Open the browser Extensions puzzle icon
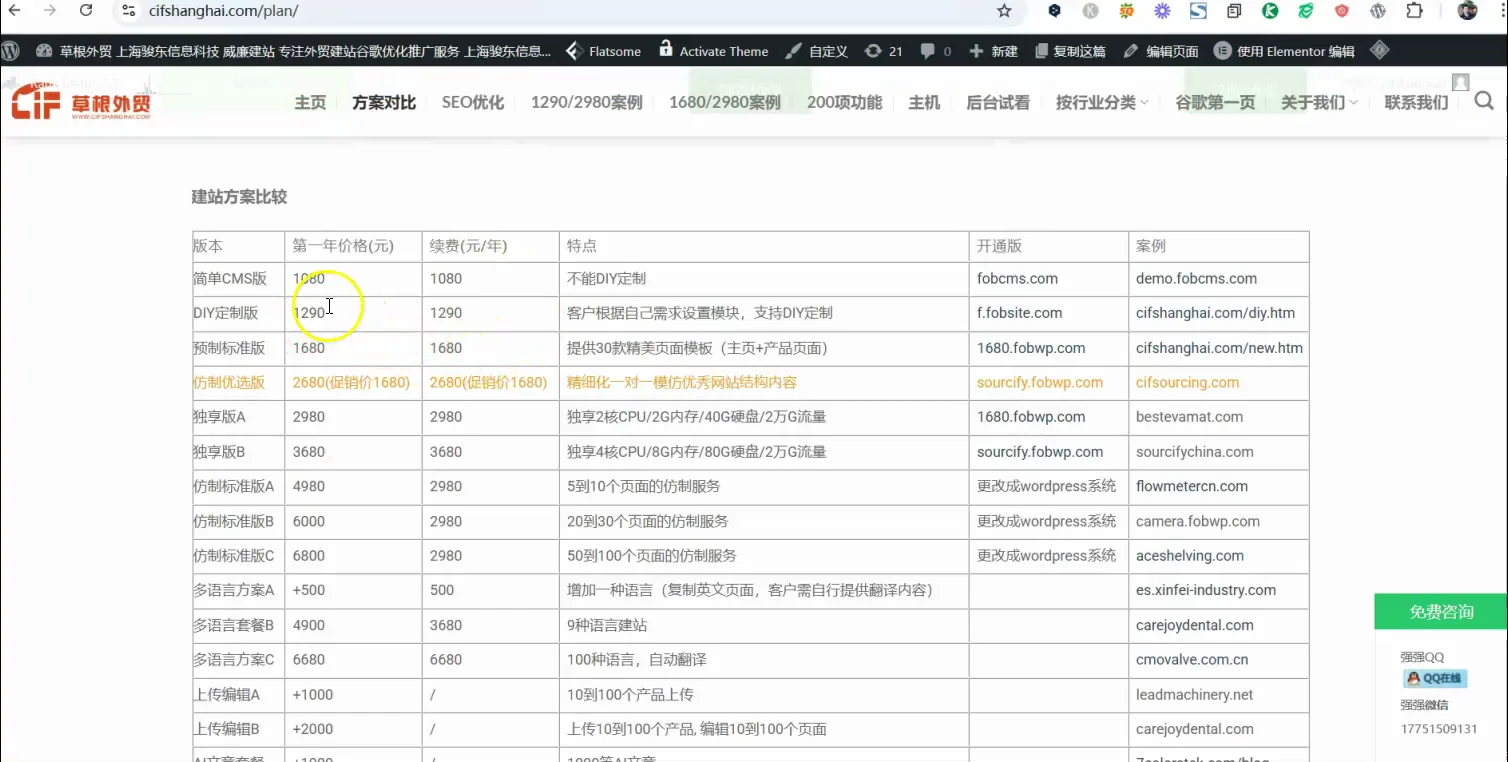This screenshot has height=762, width=1508. (1414, 11)
